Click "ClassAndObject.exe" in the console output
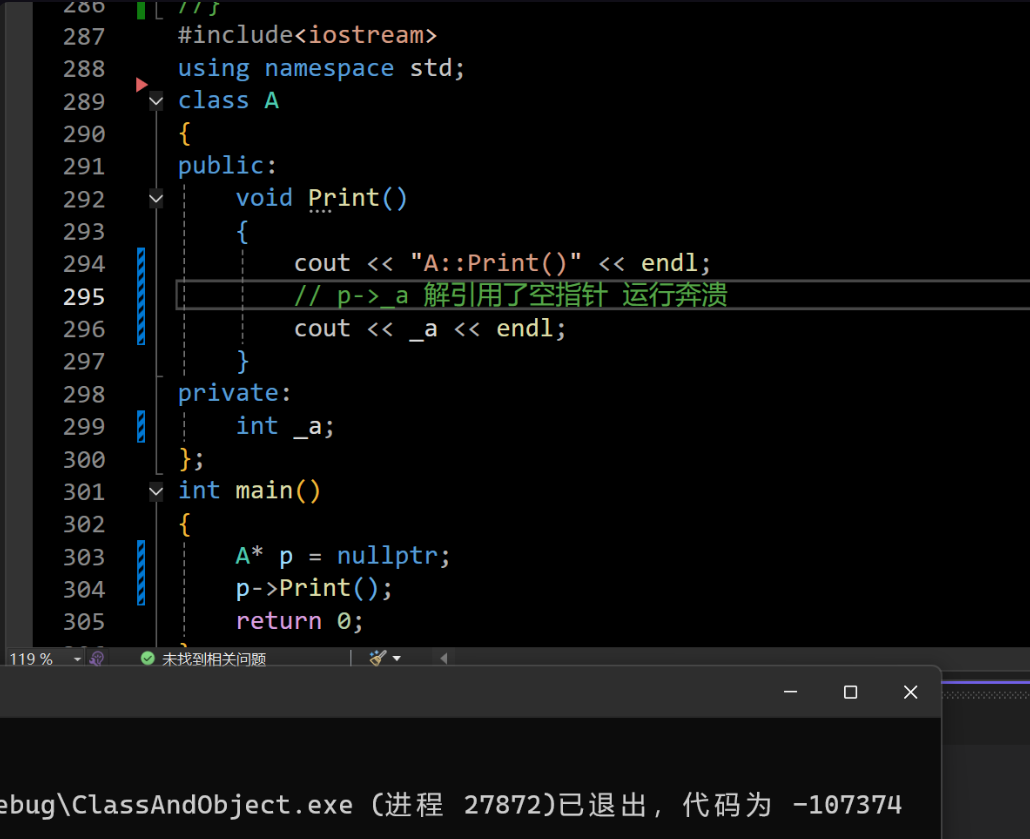 click(212, 805)
